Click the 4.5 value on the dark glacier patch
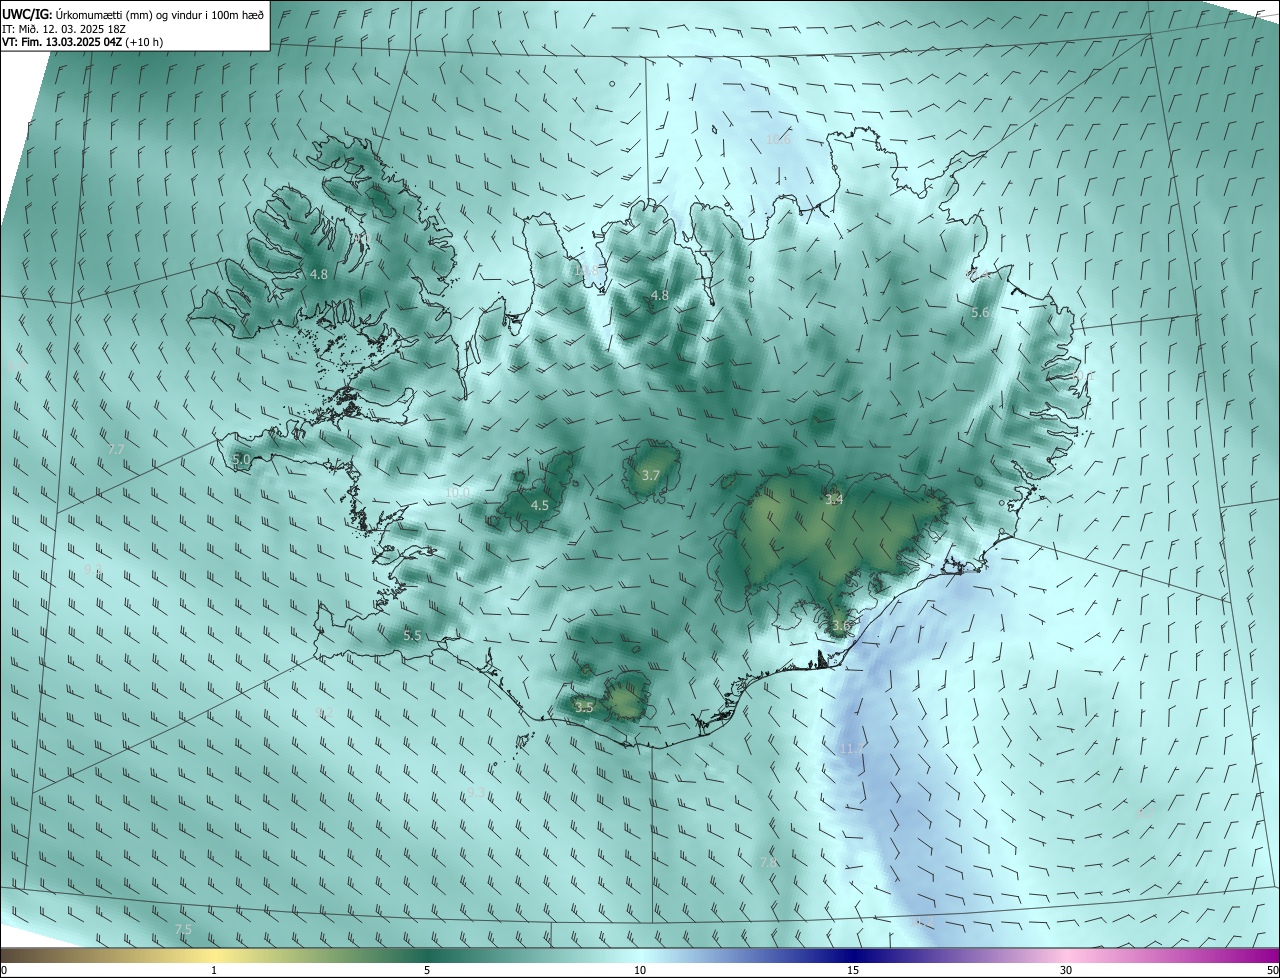Screen dimensions: 1280x978 pyautogui.click(x=539, y=506)
